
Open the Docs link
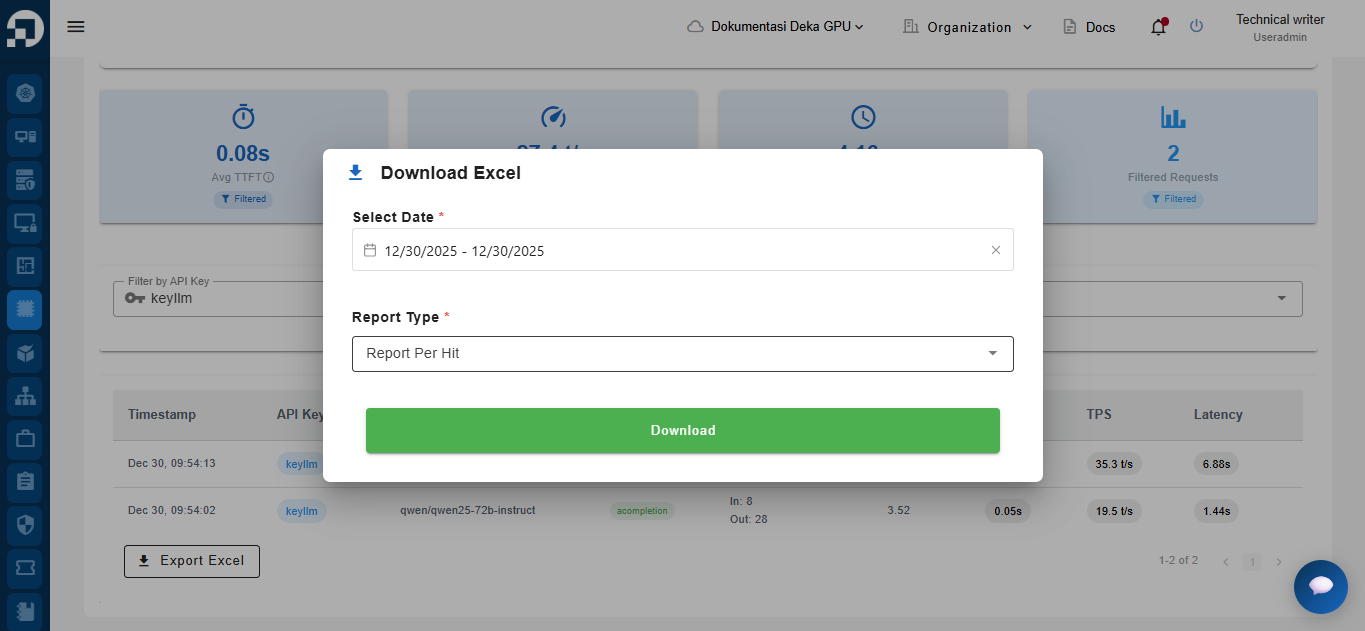[1089, 27]
